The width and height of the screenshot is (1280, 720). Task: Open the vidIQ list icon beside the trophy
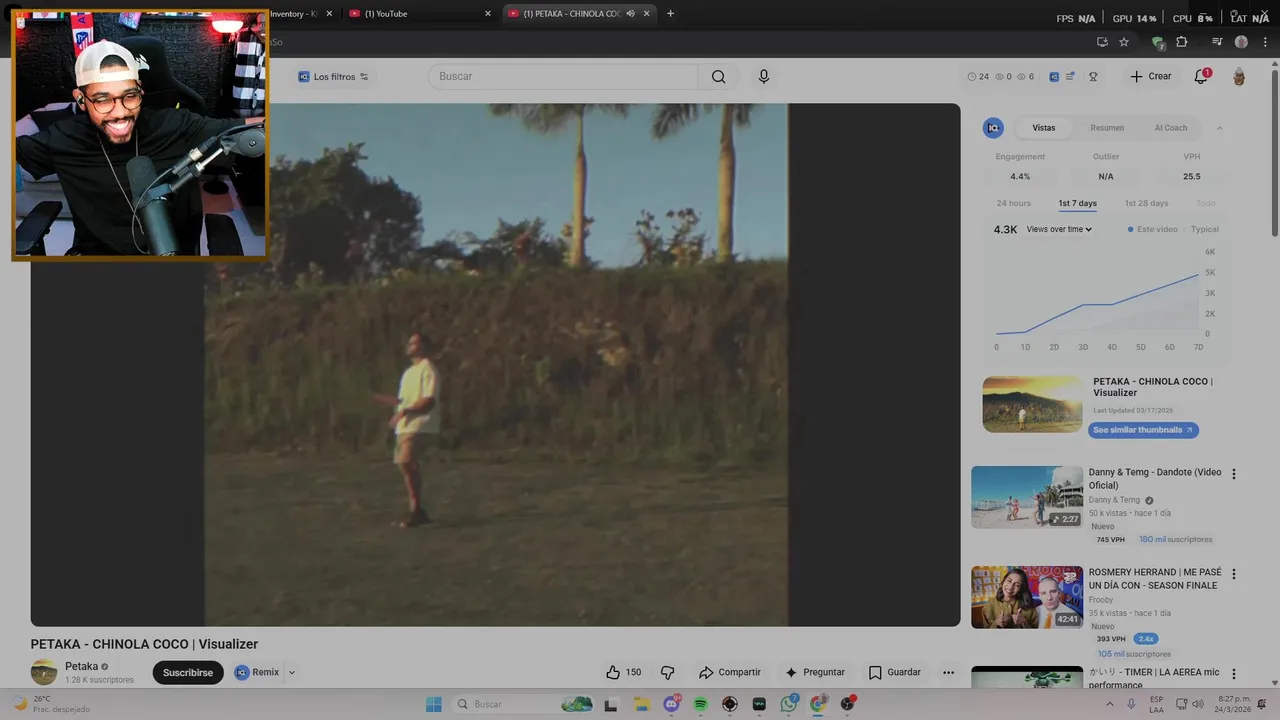1069,76
